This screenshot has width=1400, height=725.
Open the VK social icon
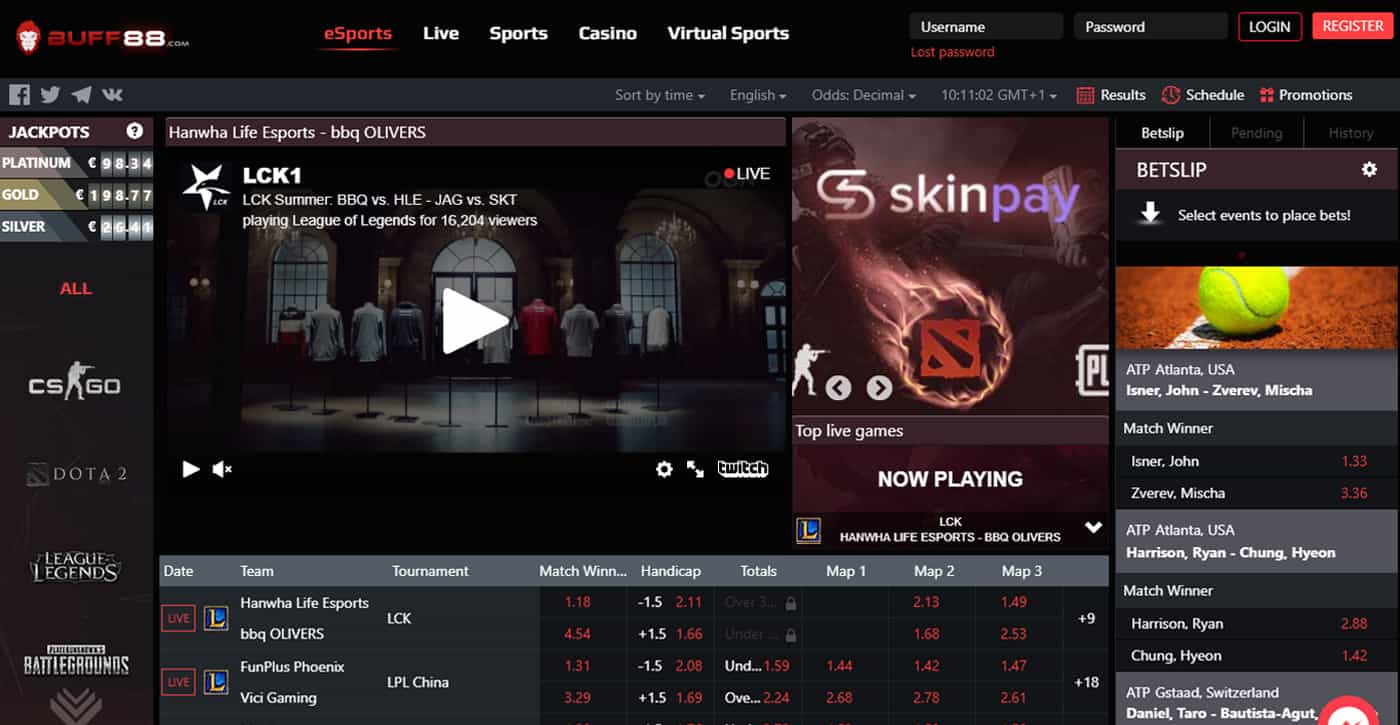click(x=112, y=95)
